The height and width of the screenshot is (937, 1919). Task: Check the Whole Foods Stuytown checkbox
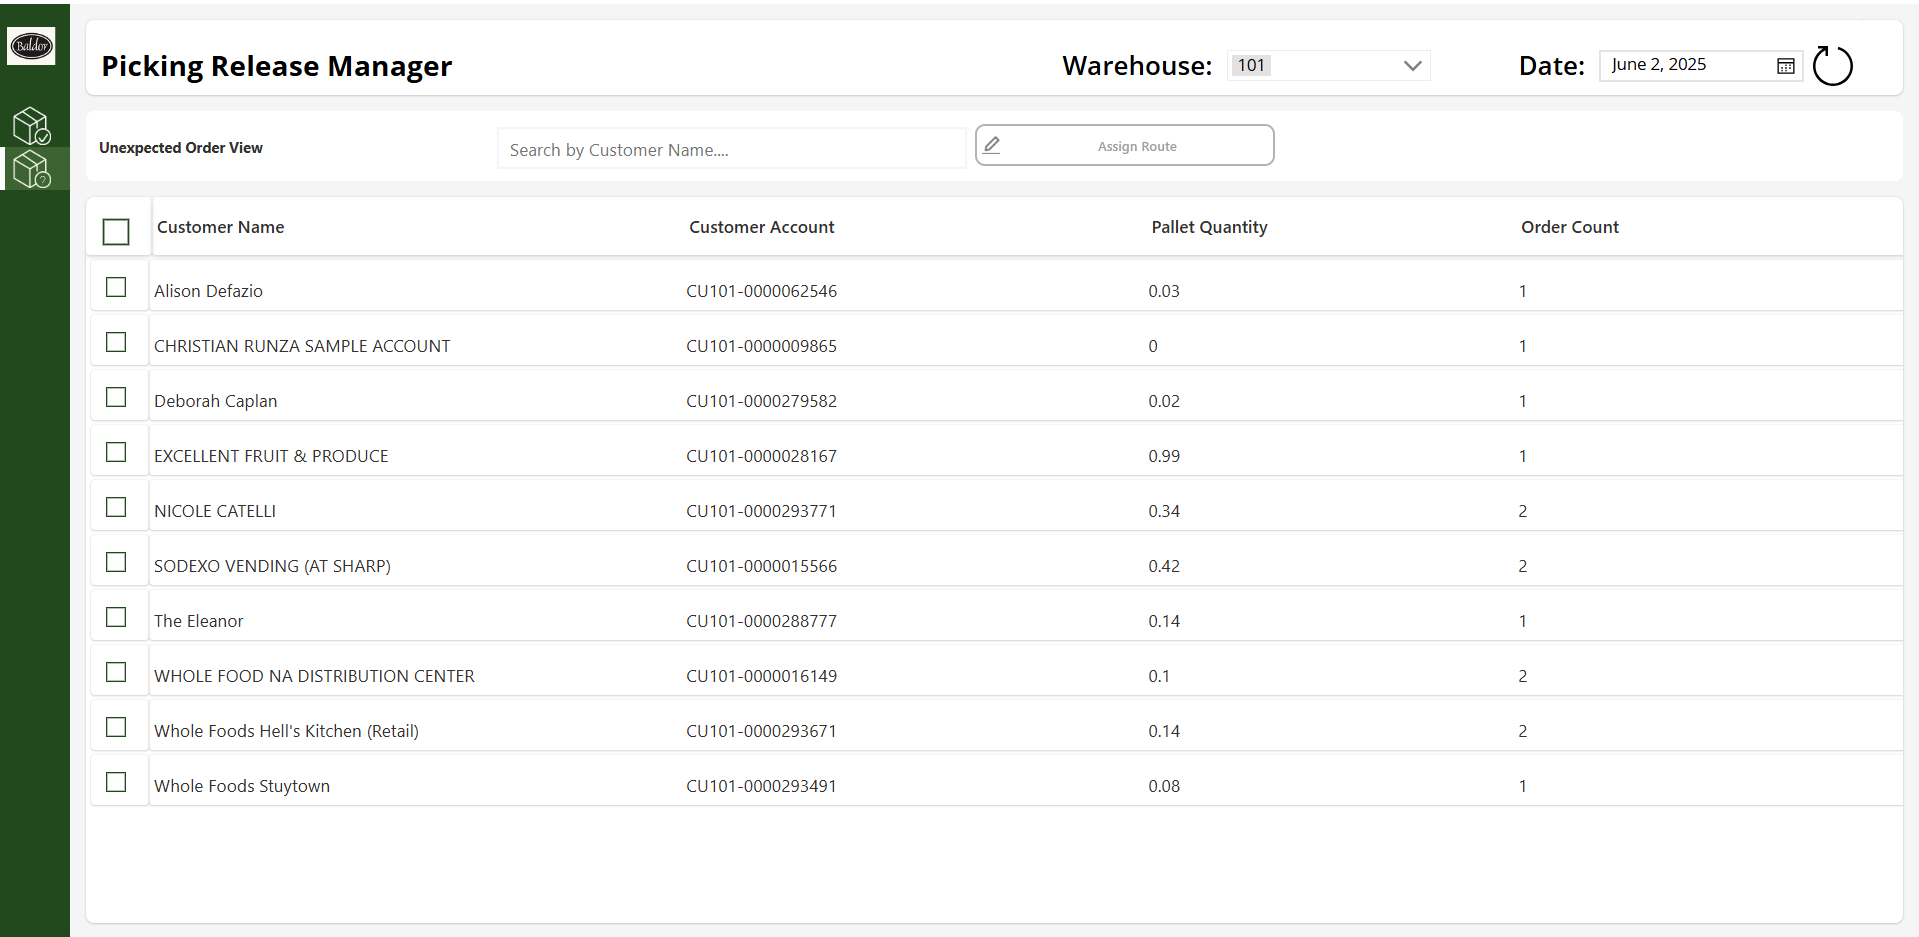116,782
